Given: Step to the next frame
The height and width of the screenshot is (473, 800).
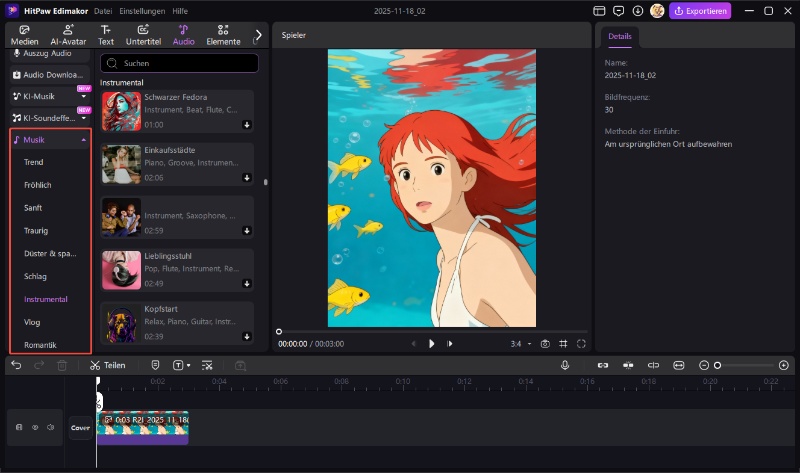Looking at the screenshot, I should coord(449,344).
